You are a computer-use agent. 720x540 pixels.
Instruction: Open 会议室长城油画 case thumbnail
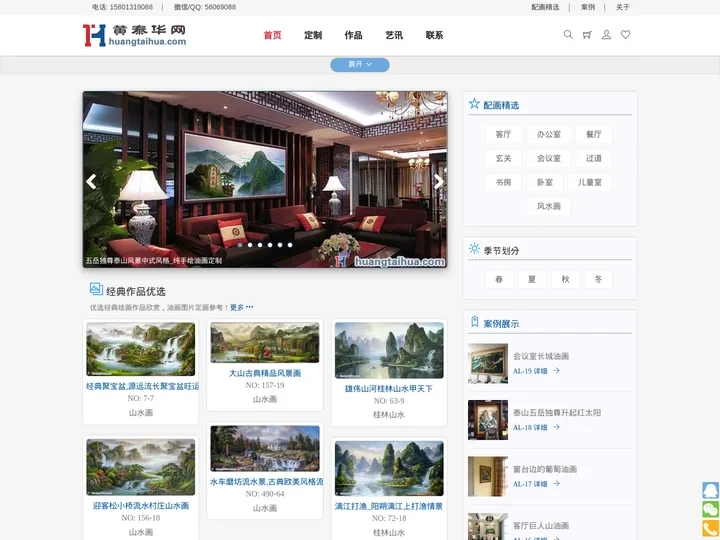coord(488,363)
